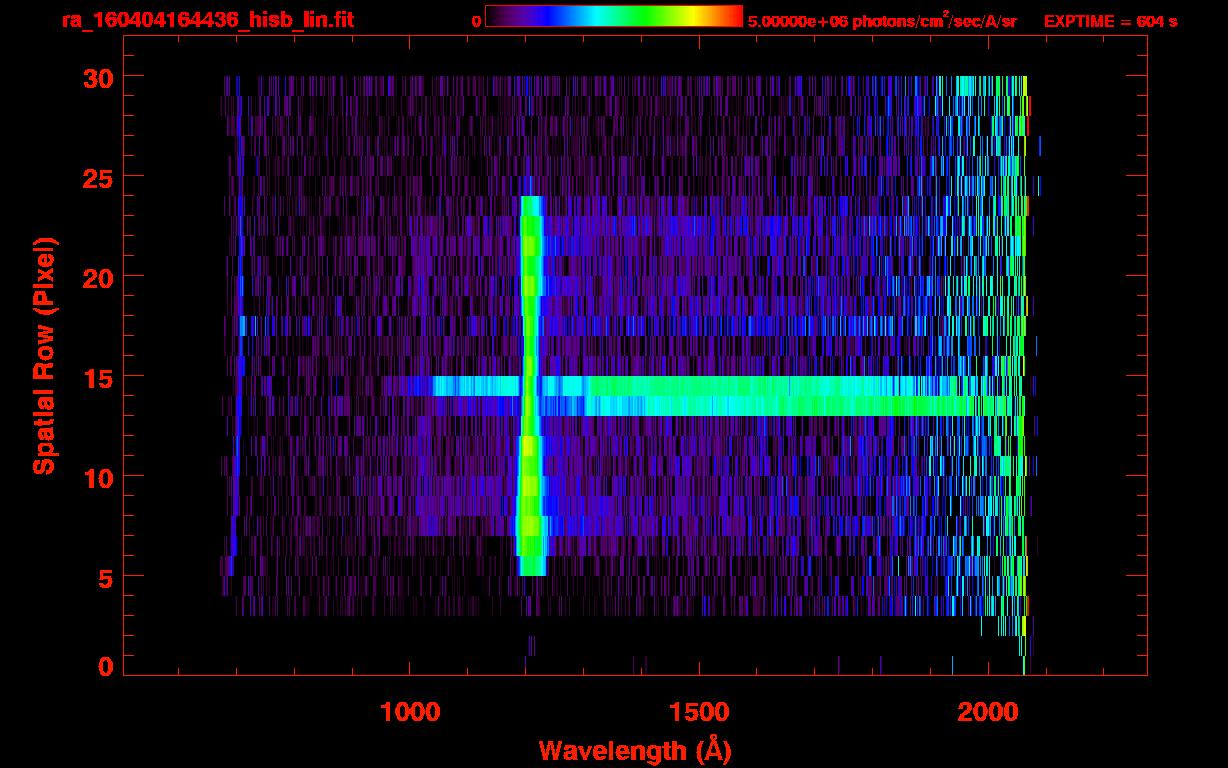Click the y-axis tick label 0
This screenshot has height=768, width=1228.
(103, 667)
